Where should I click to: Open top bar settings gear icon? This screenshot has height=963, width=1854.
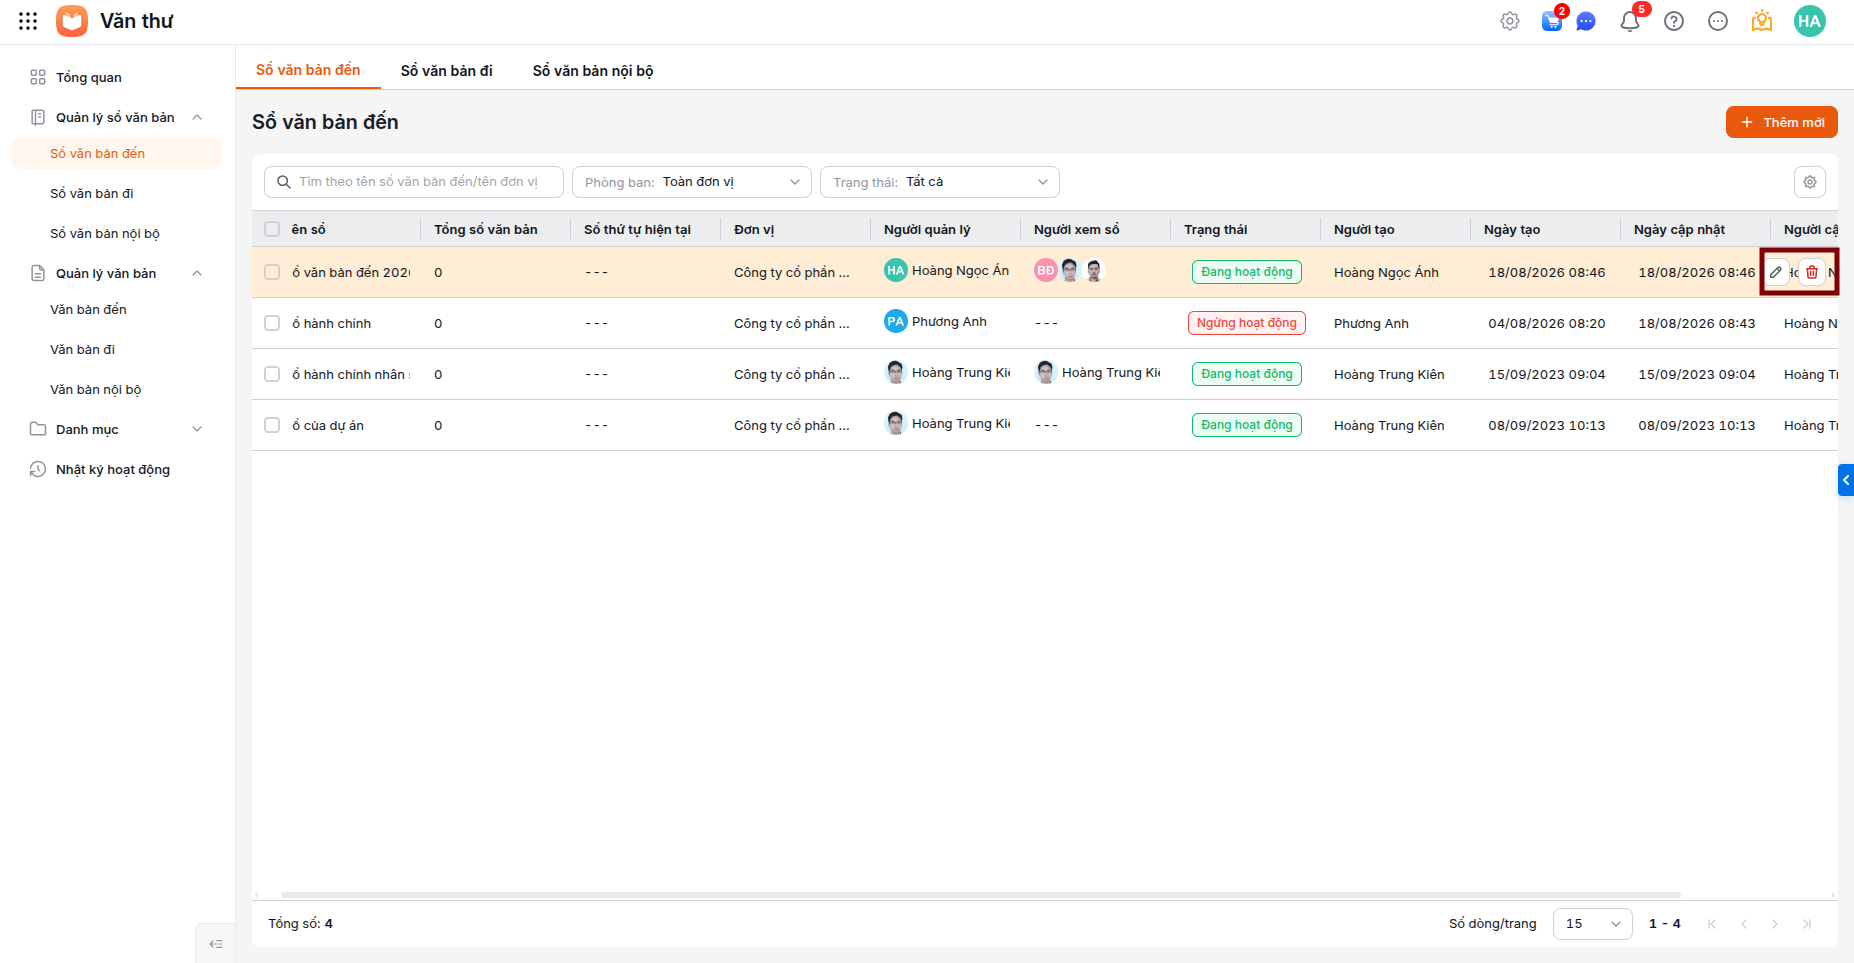coord(1510,21)
